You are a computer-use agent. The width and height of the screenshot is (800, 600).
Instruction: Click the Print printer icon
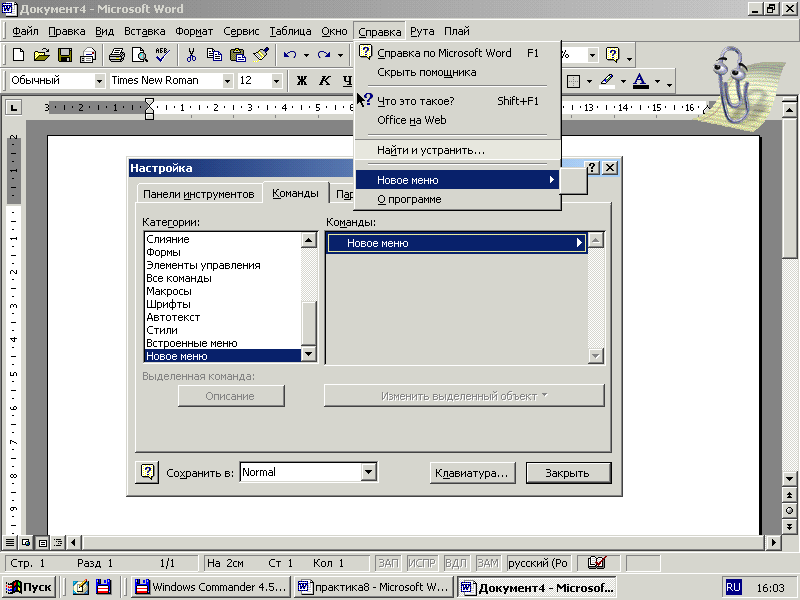point(117,55)
